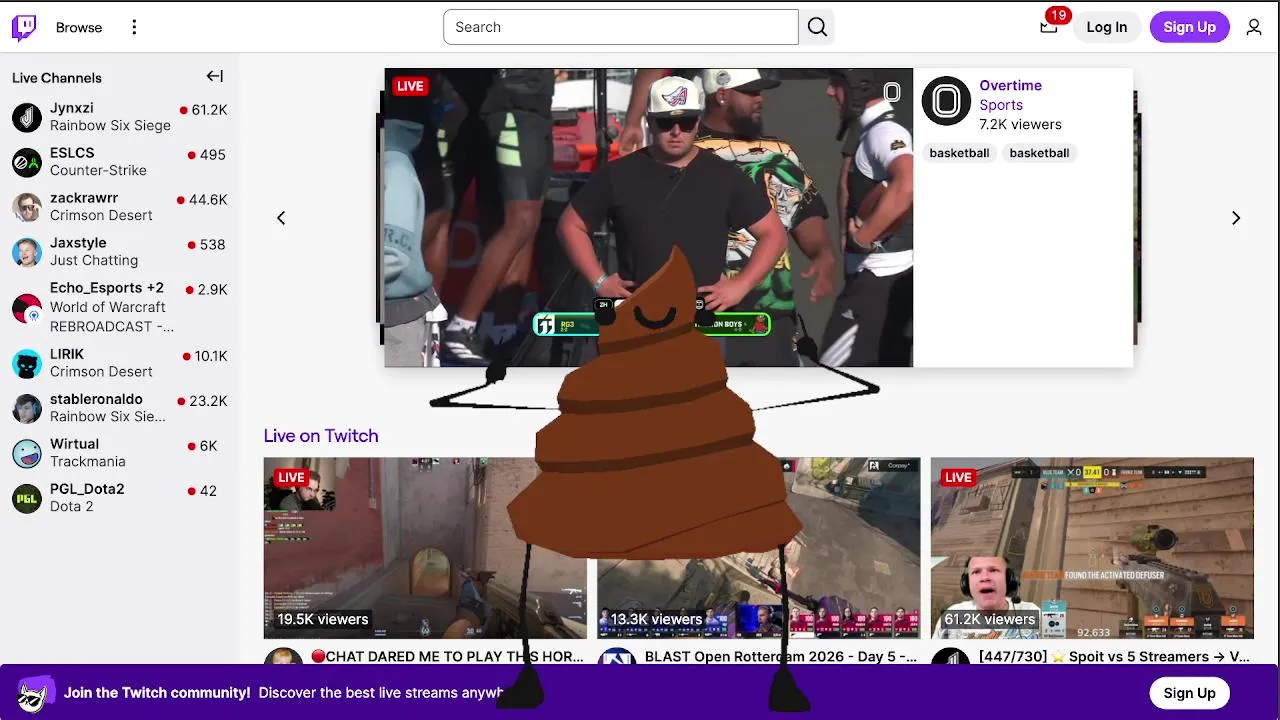Select PGL_Dota2 Dota 2 channel name
This screenshot has width=1280, height=720.
87,489
